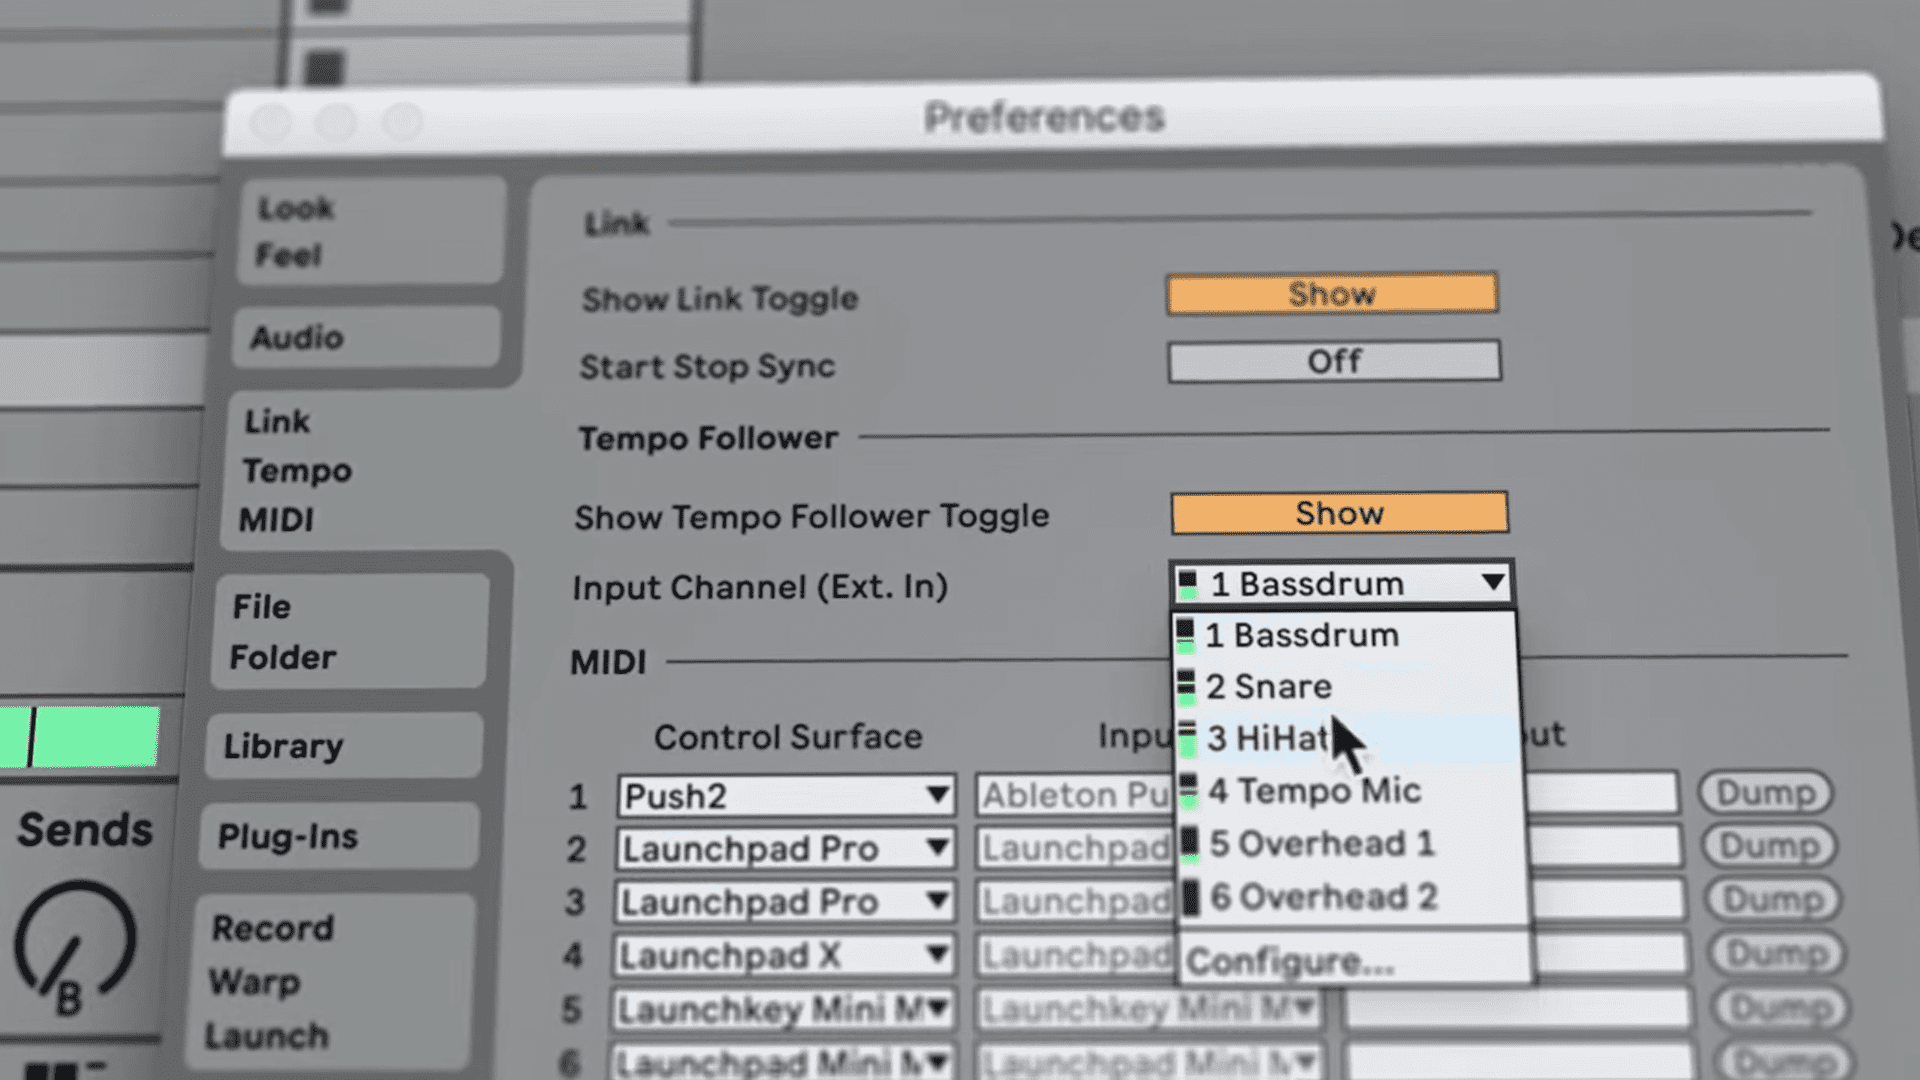This screenshot has width=1920, height=1080.
Task: Toggle the Show Link Toggle button
Action: point(1332,294)
